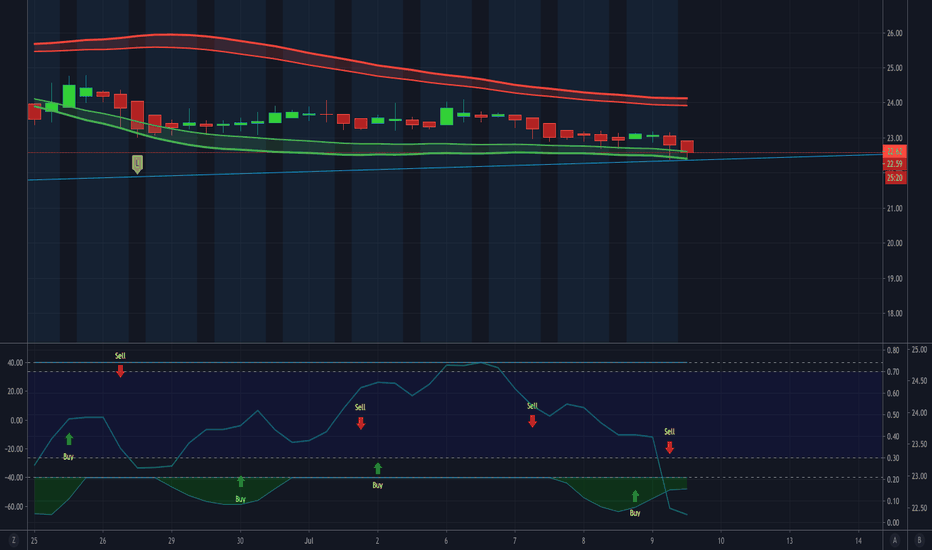932x550 pixels.
Task: Click date label 14 on the time axis
Action: [x=858, y=540]
